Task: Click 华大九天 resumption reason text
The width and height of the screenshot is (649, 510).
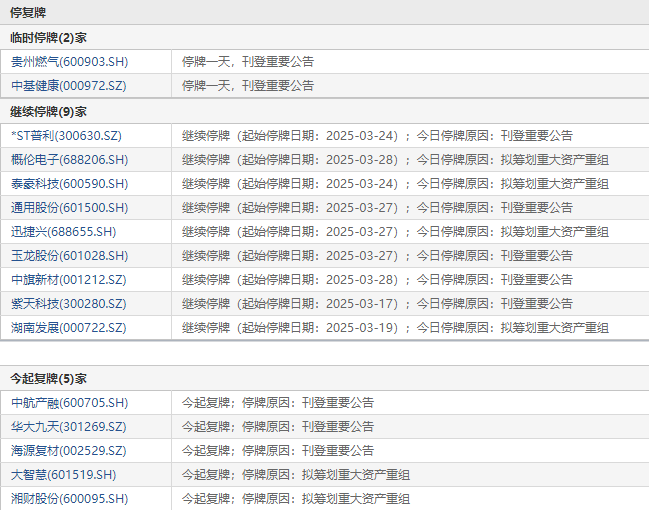Action: (x=278, y=427)
